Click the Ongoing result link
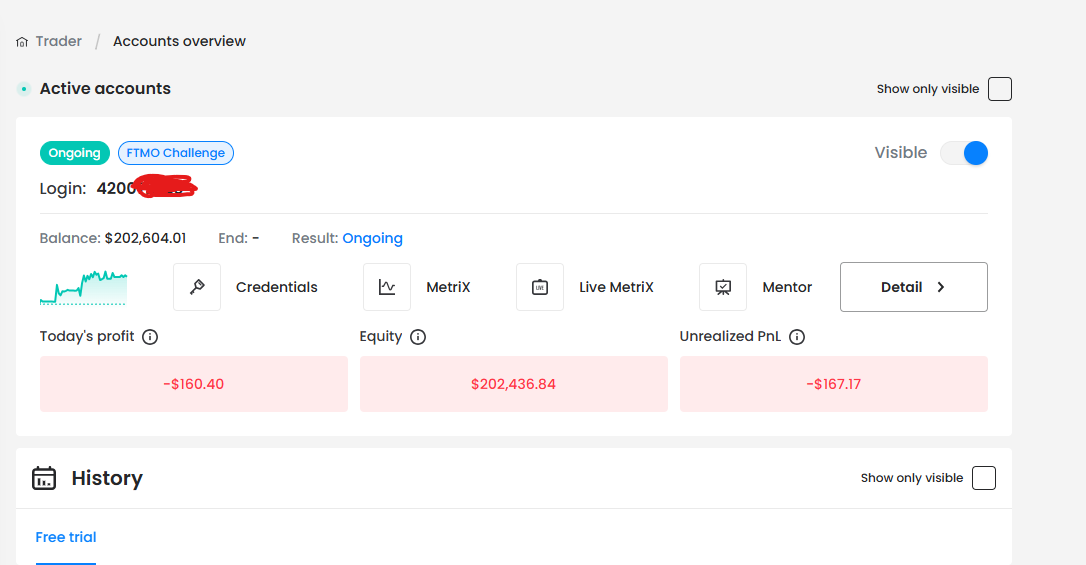Viewport: 1086px width, 565px height. [372, 238]
